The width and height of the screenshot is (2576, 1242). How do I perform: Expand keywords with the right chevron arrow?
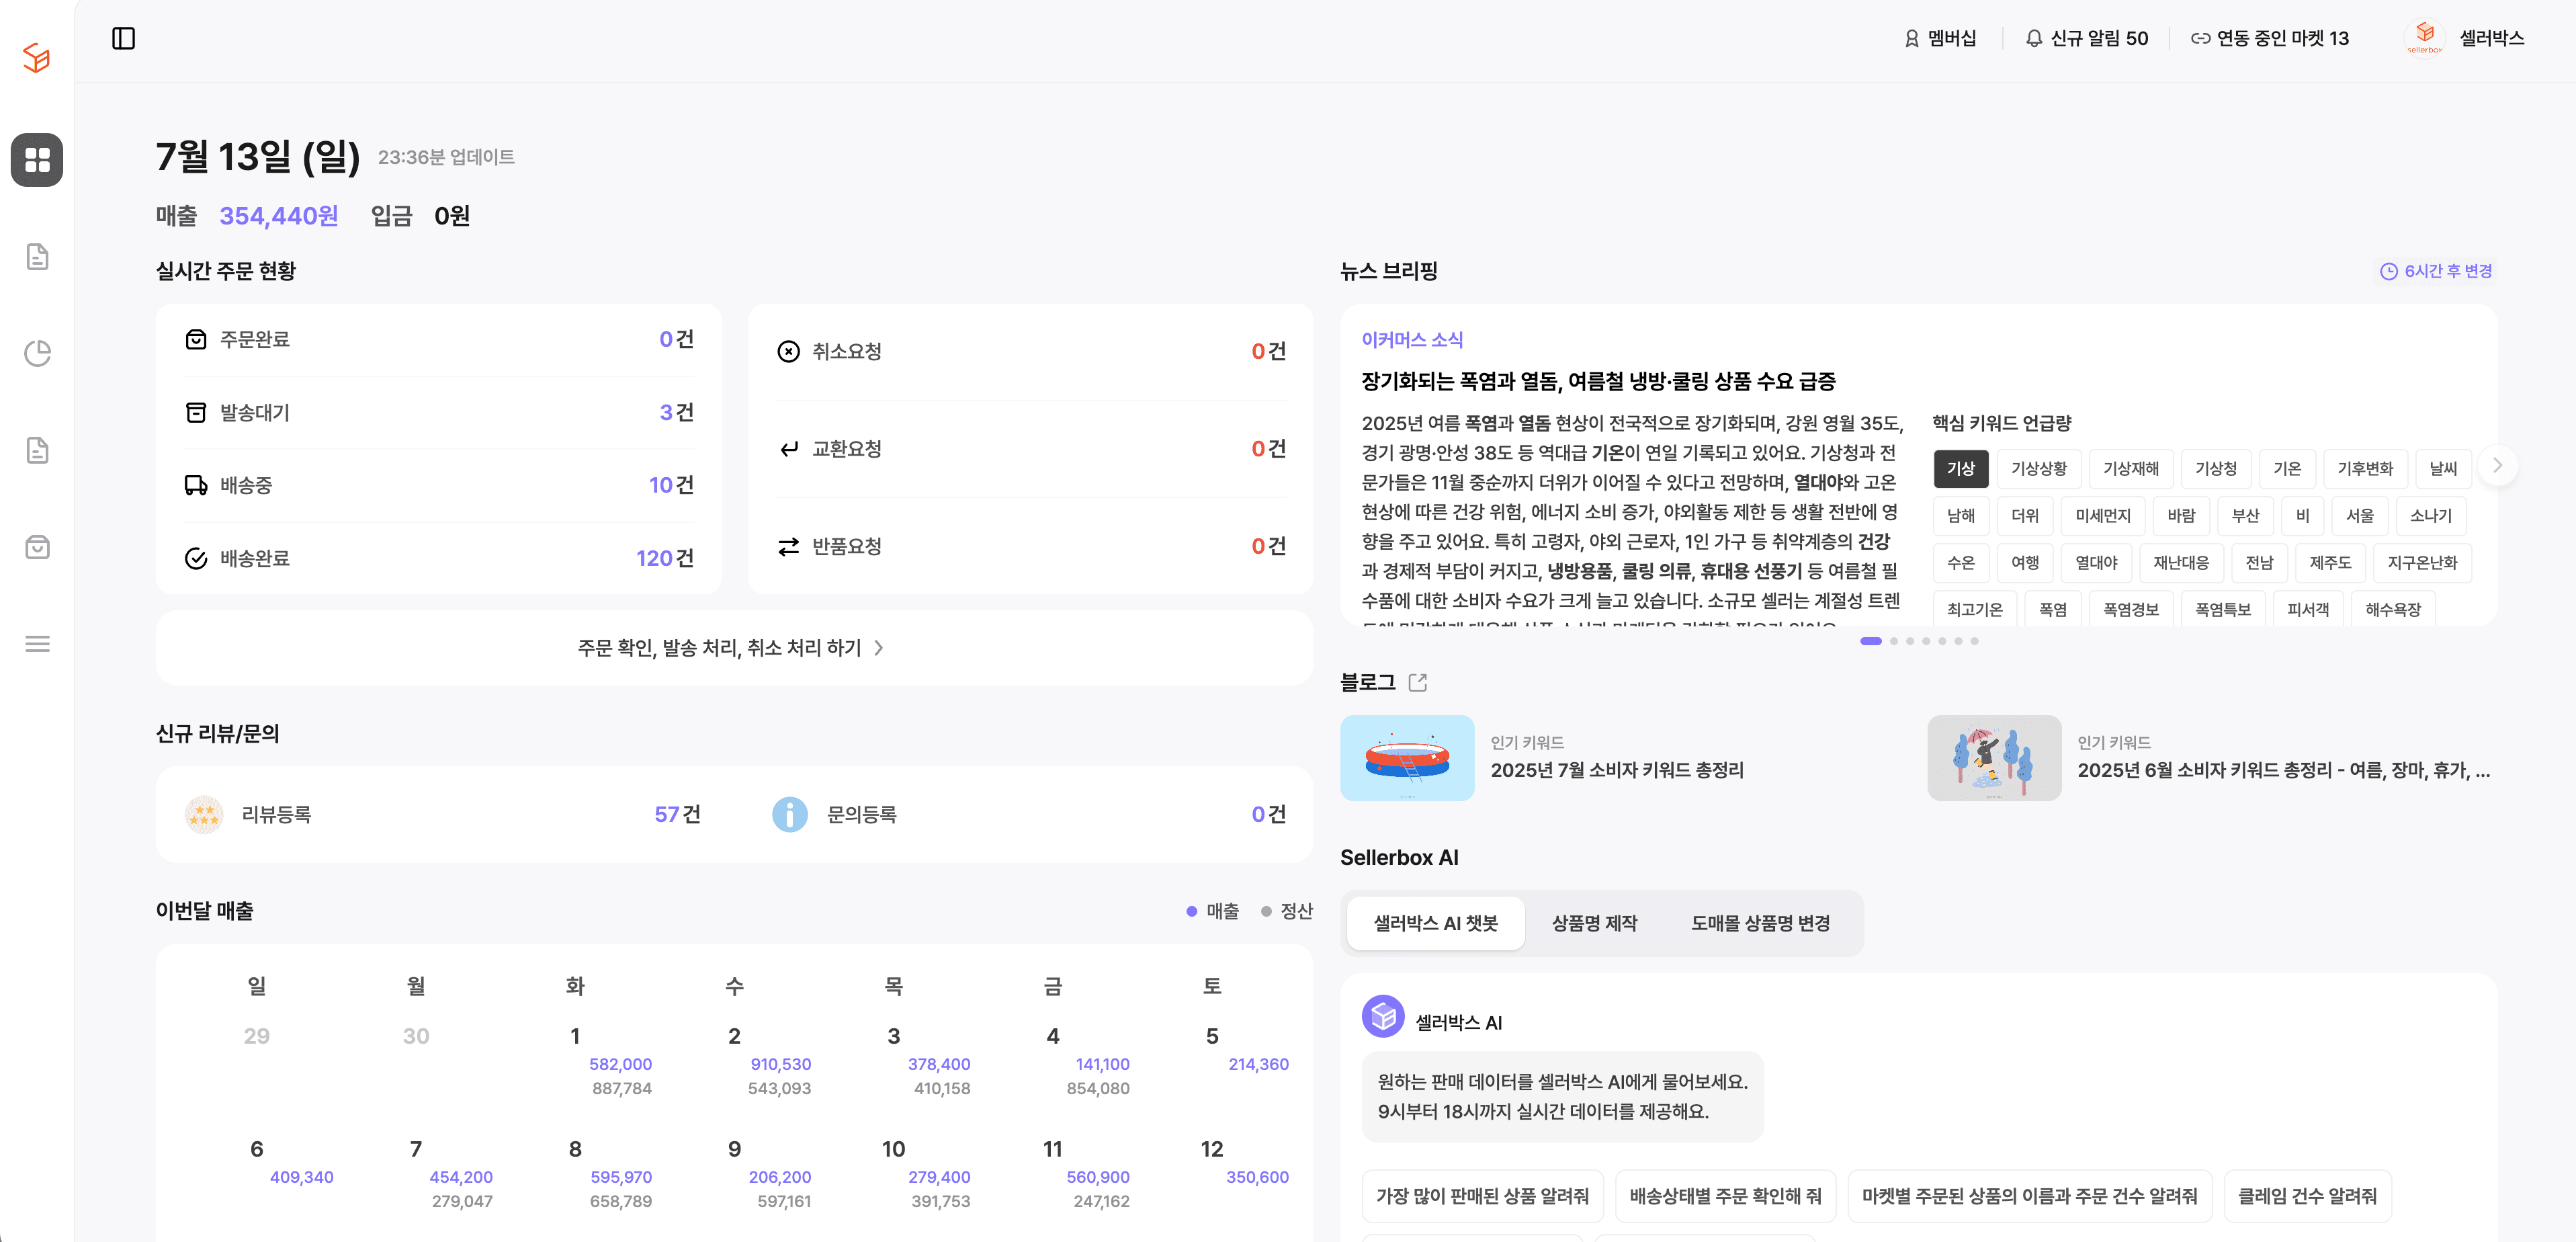pos(2497,465)
